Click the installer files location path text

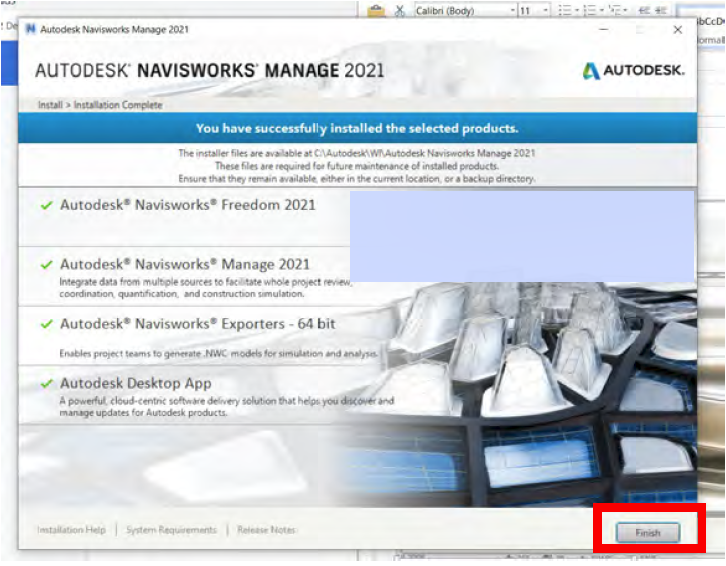click(x=357, y=153)
